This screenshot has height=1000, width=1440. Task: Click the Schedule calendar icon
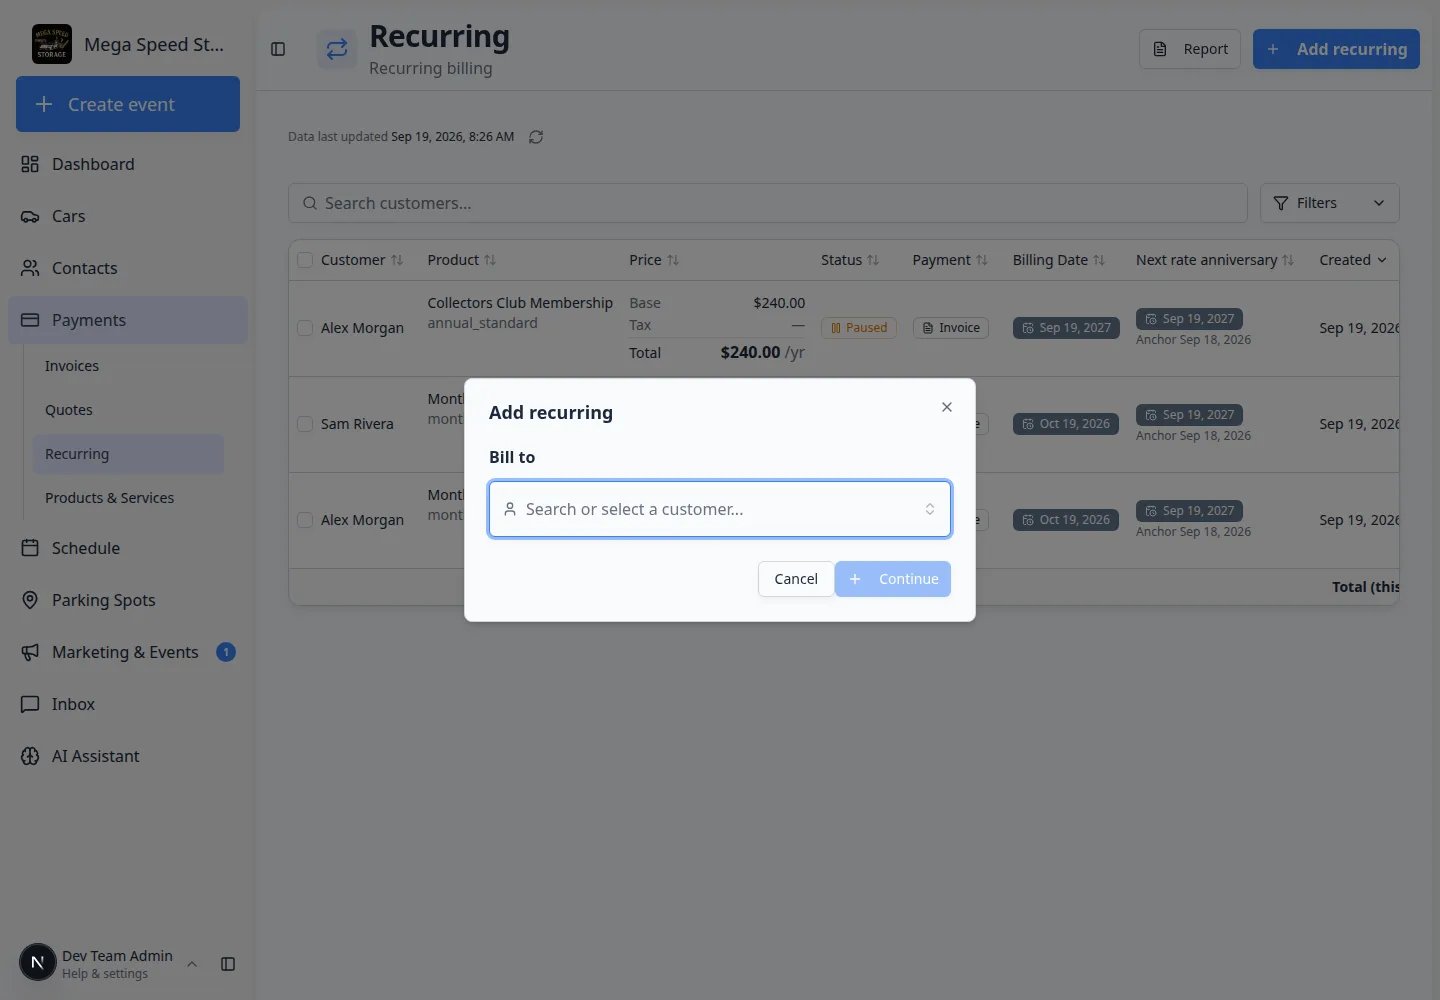[30, 548]
